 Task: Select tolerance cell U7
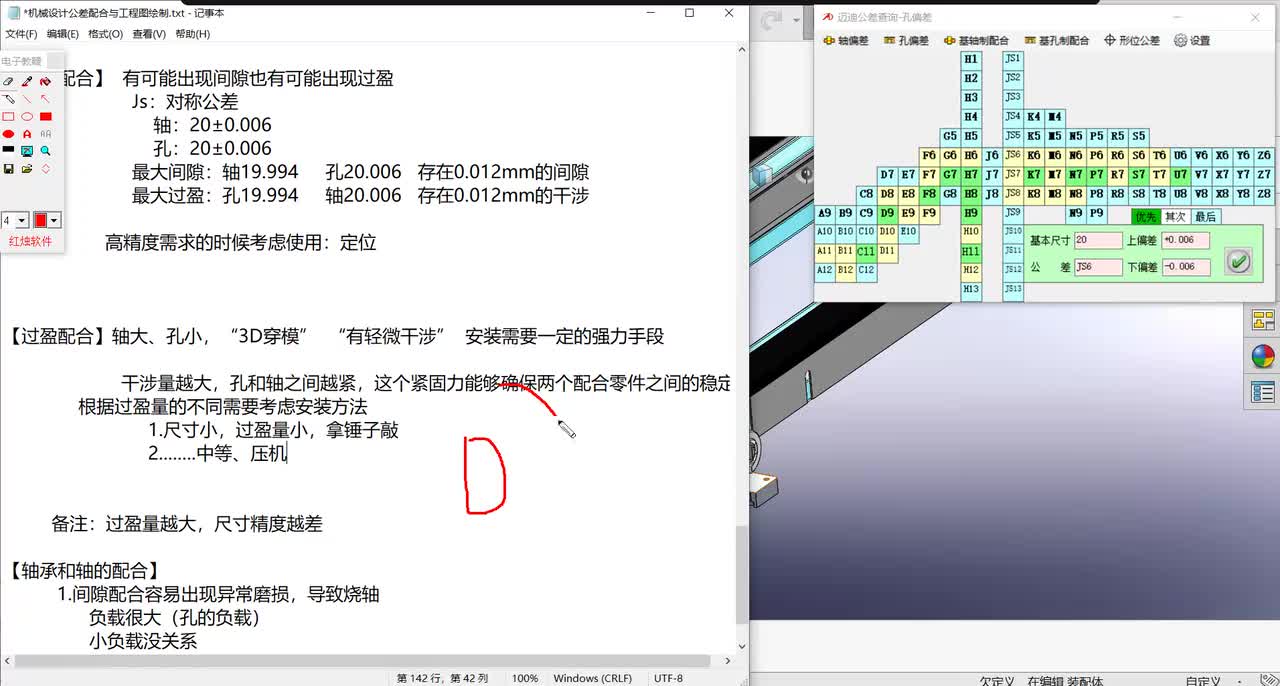tap(1180, 174)
